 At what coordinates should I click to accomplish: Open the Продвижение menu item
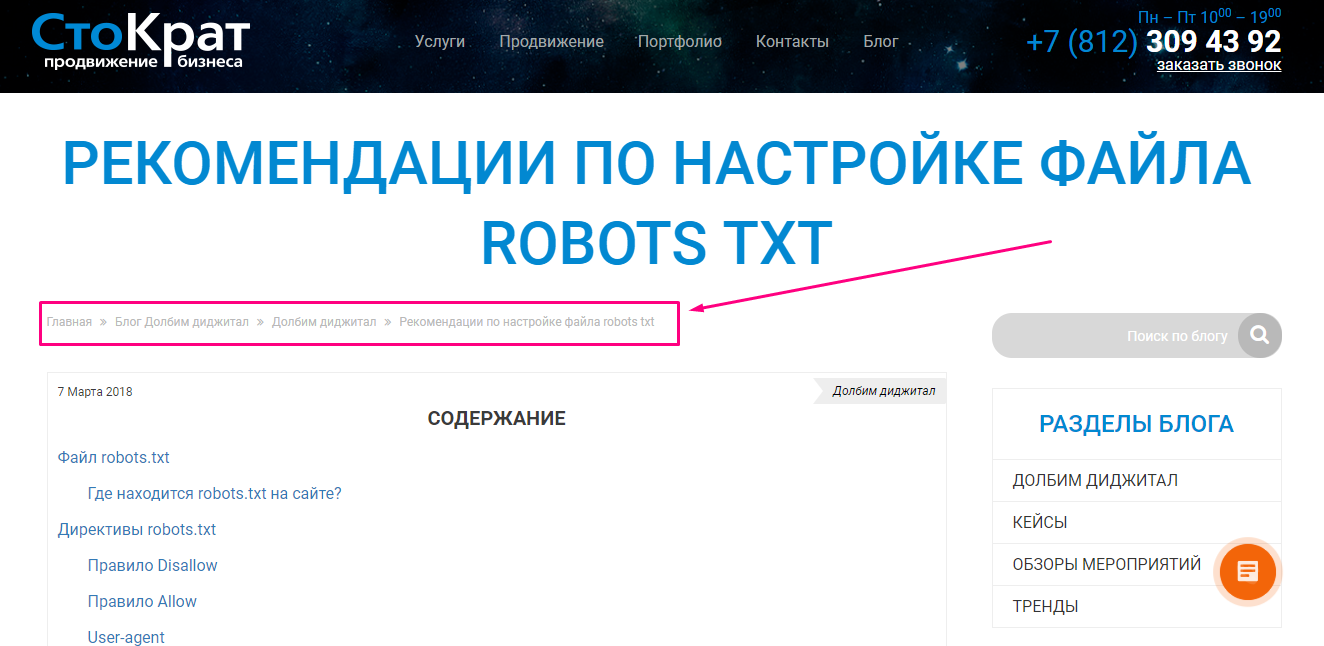551,41
